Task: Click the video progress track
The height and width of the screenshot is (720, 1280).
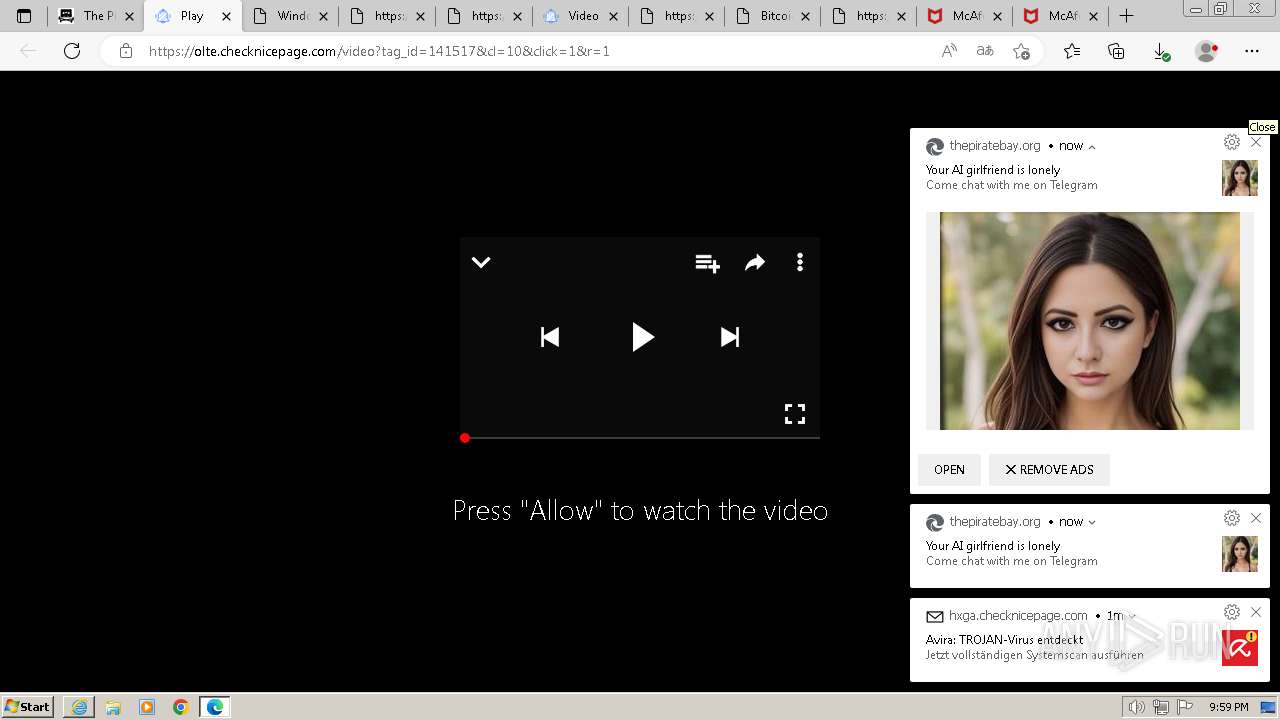Action: coord(640,438)
